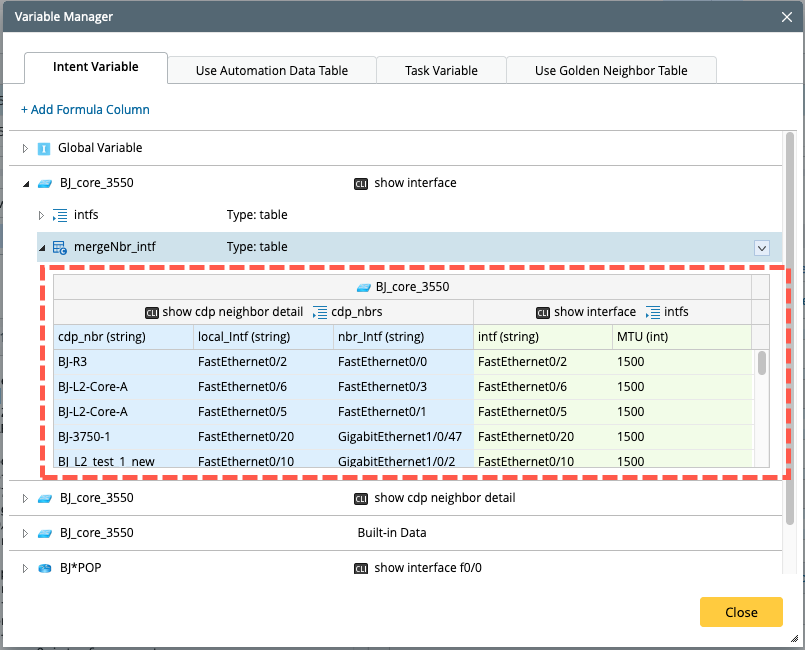Open the Task Variable tab
805x650 pixels.
pos(441,70)
